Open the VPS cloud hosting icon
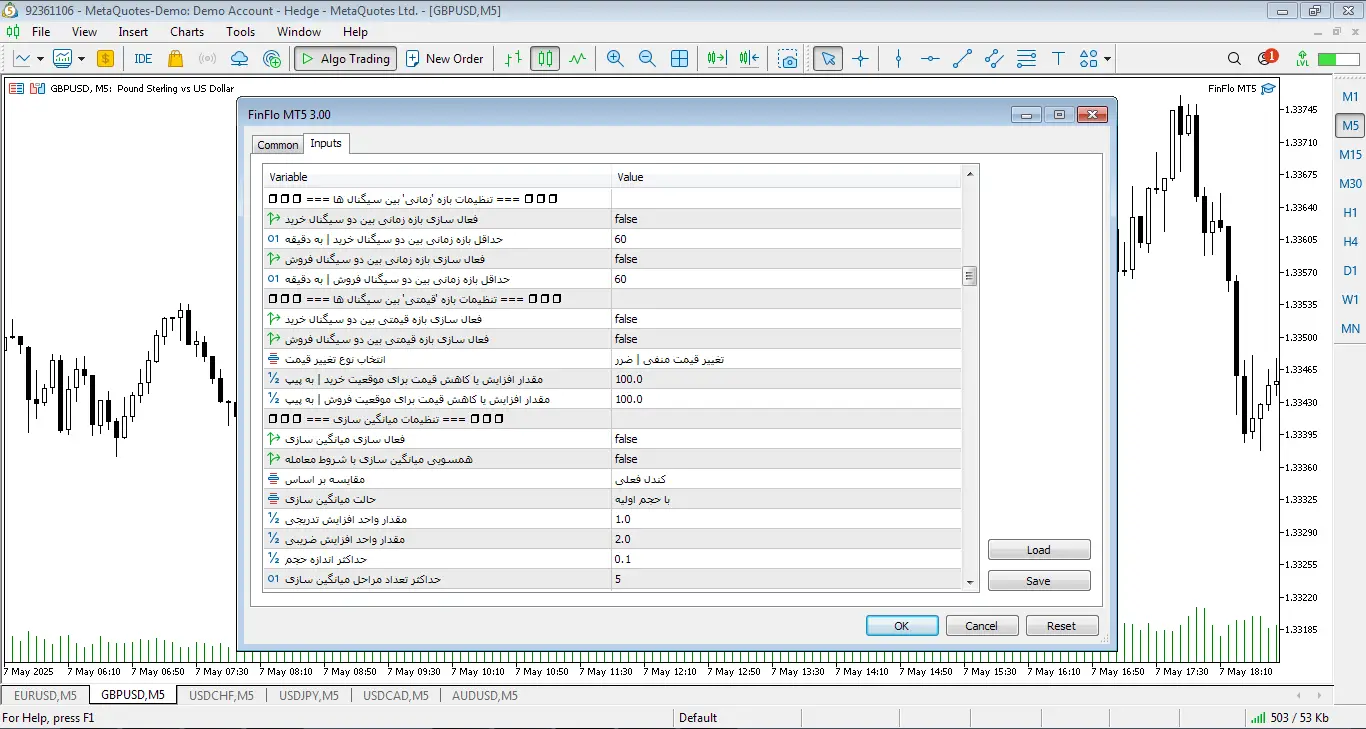The width and height of the screenshot is (1366, 729). tap(239, 59)
